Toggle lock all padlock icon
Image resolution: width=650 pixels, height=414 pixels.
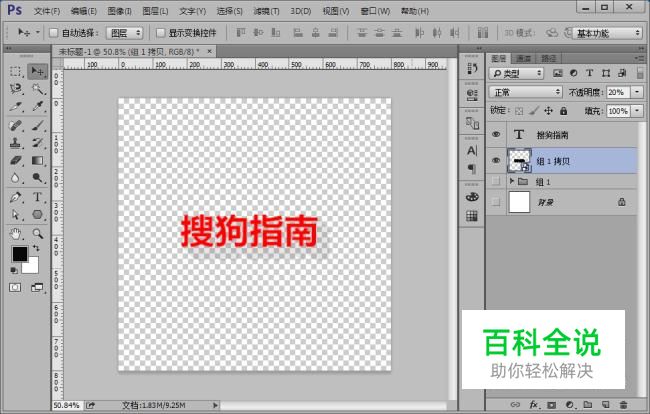tap(563, 111)
